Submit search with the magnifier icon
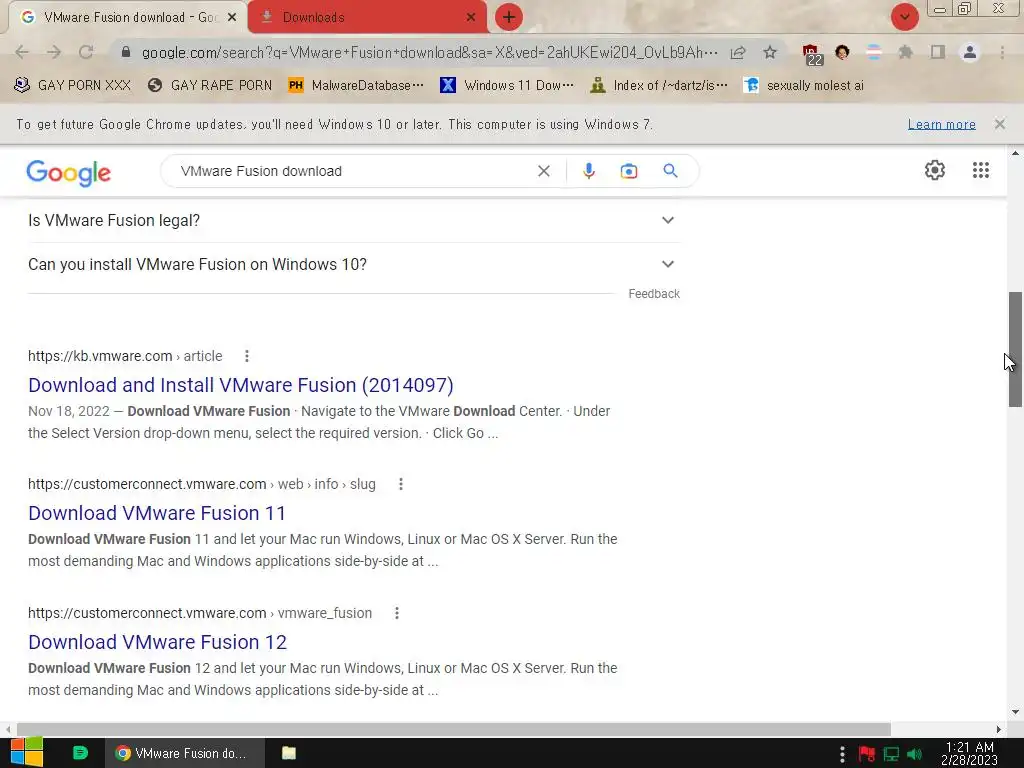The width and height of the screenshot is (1024, 768). [x=670, y=171]
